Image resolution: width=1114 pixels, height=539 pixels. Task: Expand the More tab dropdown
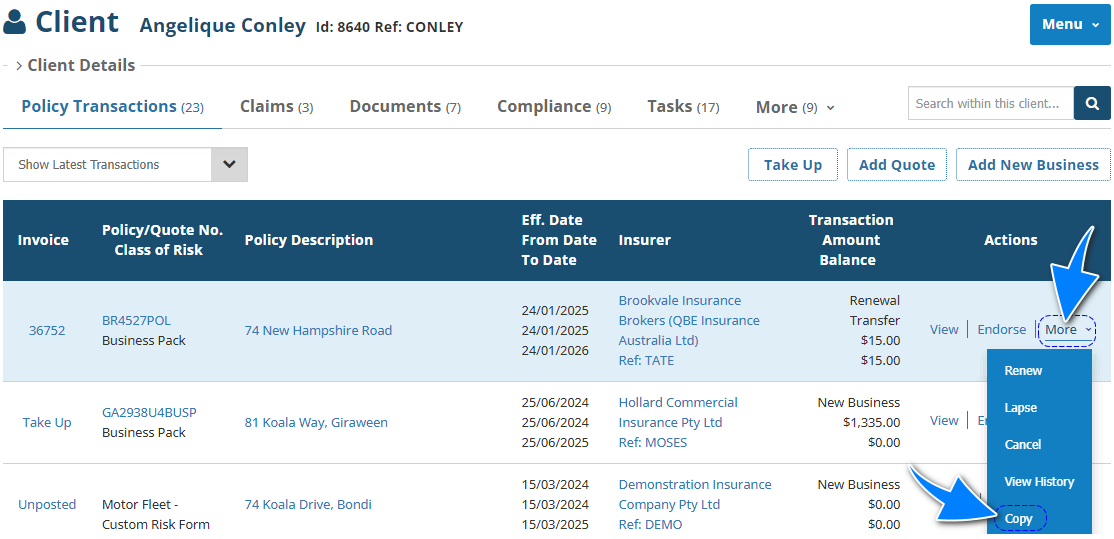[x=795, y=107]
